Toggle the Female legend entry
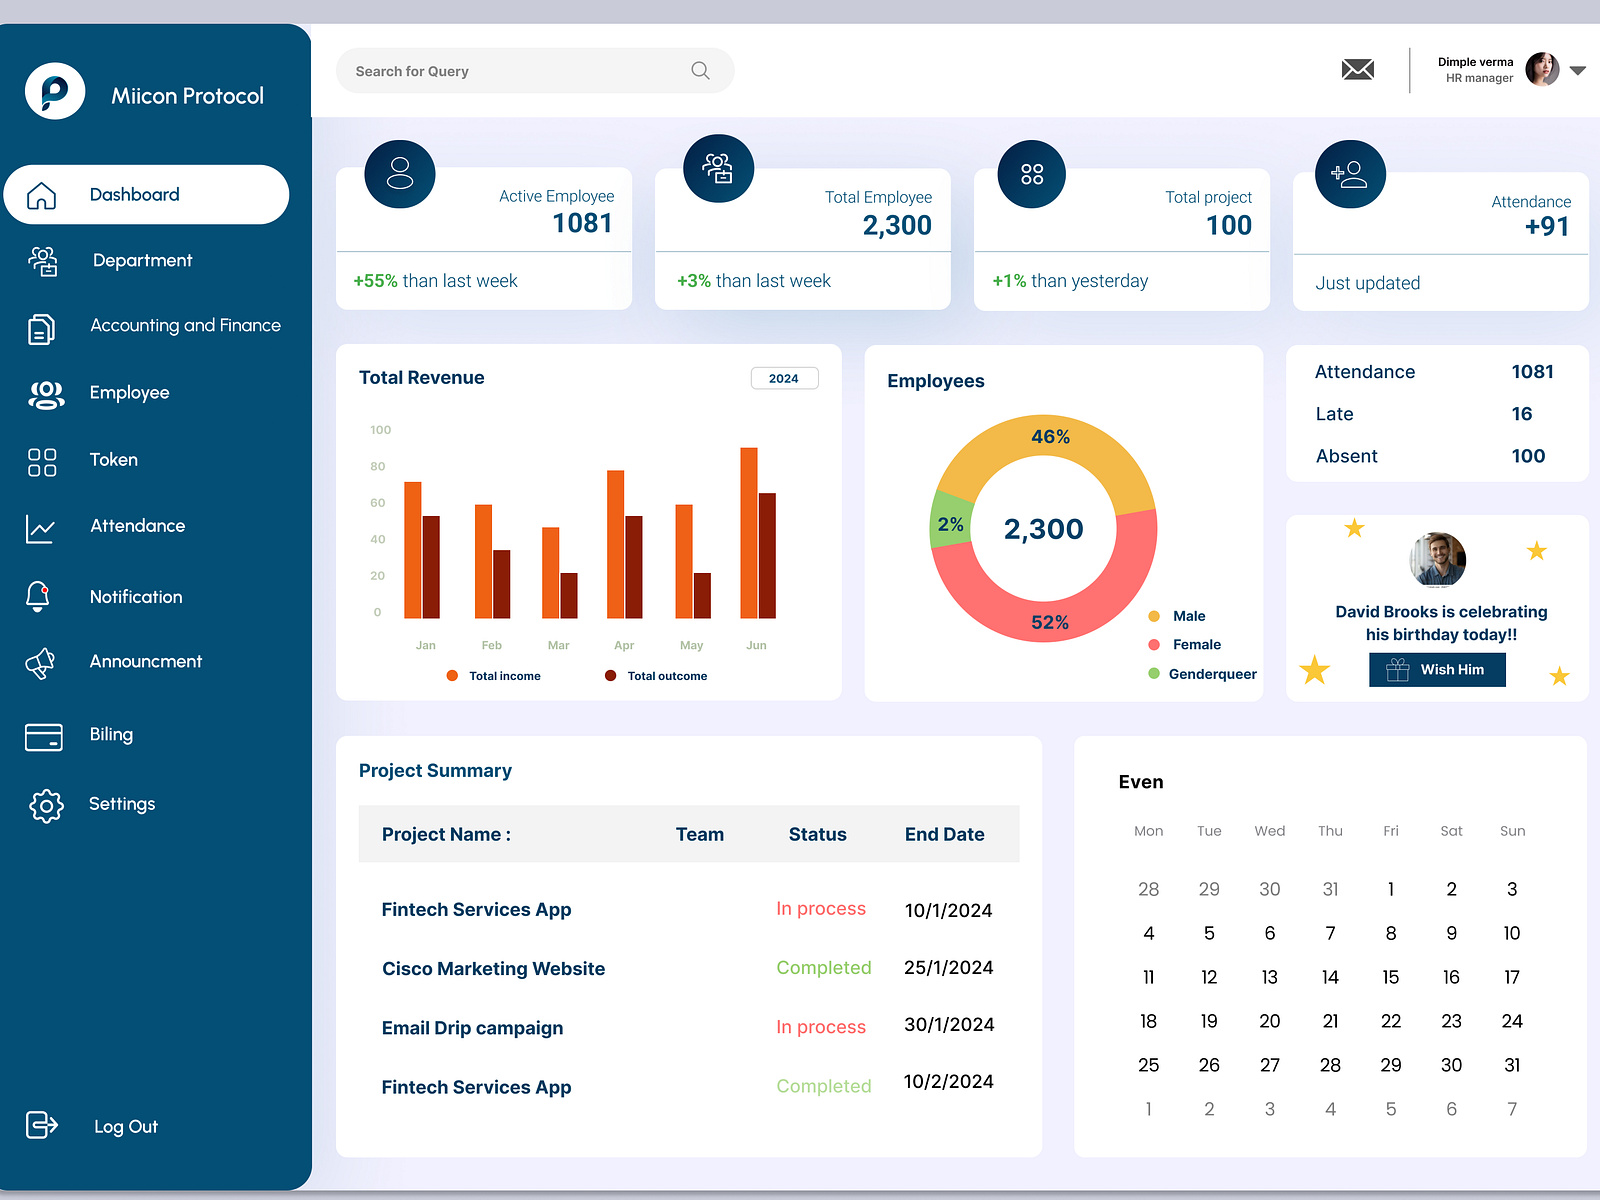This screenshot has height=1200, width=1600. [1186, 644]
